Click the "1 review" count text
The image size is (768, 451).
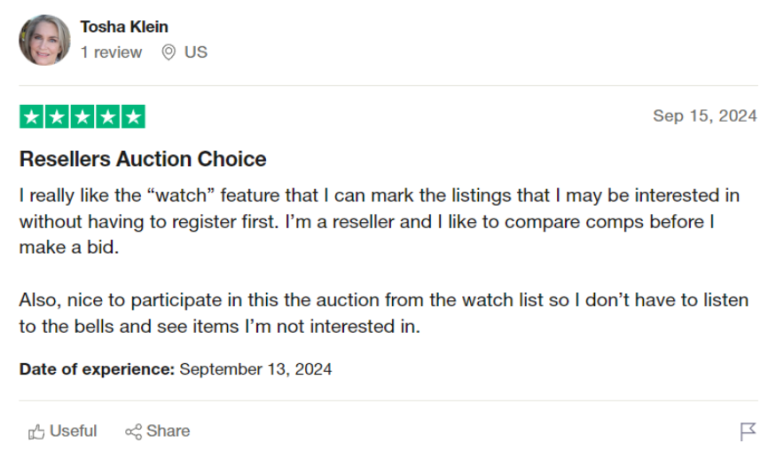click(111, 52)
